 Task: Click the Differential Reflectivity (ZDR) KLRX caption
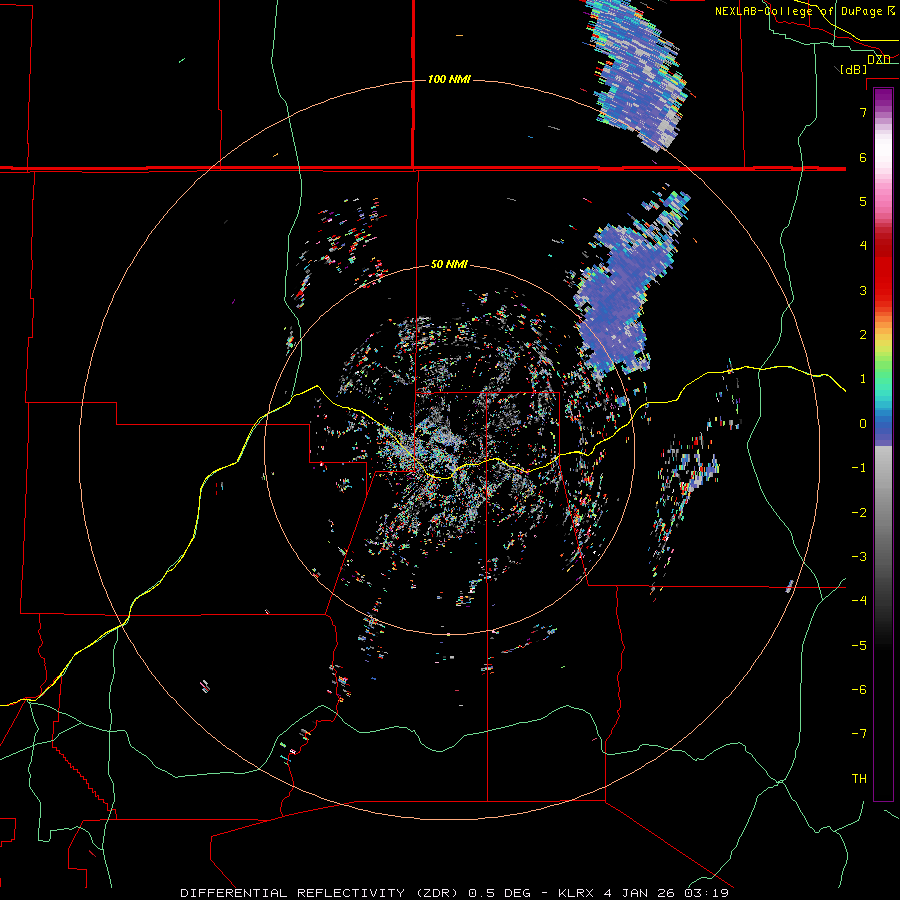455,893
